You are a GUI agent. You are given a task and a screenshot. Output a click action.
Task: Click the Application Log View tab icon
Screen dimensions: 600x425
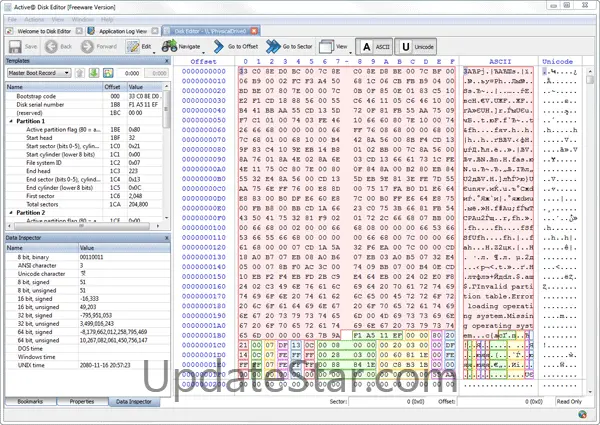(x=91, y=31)
